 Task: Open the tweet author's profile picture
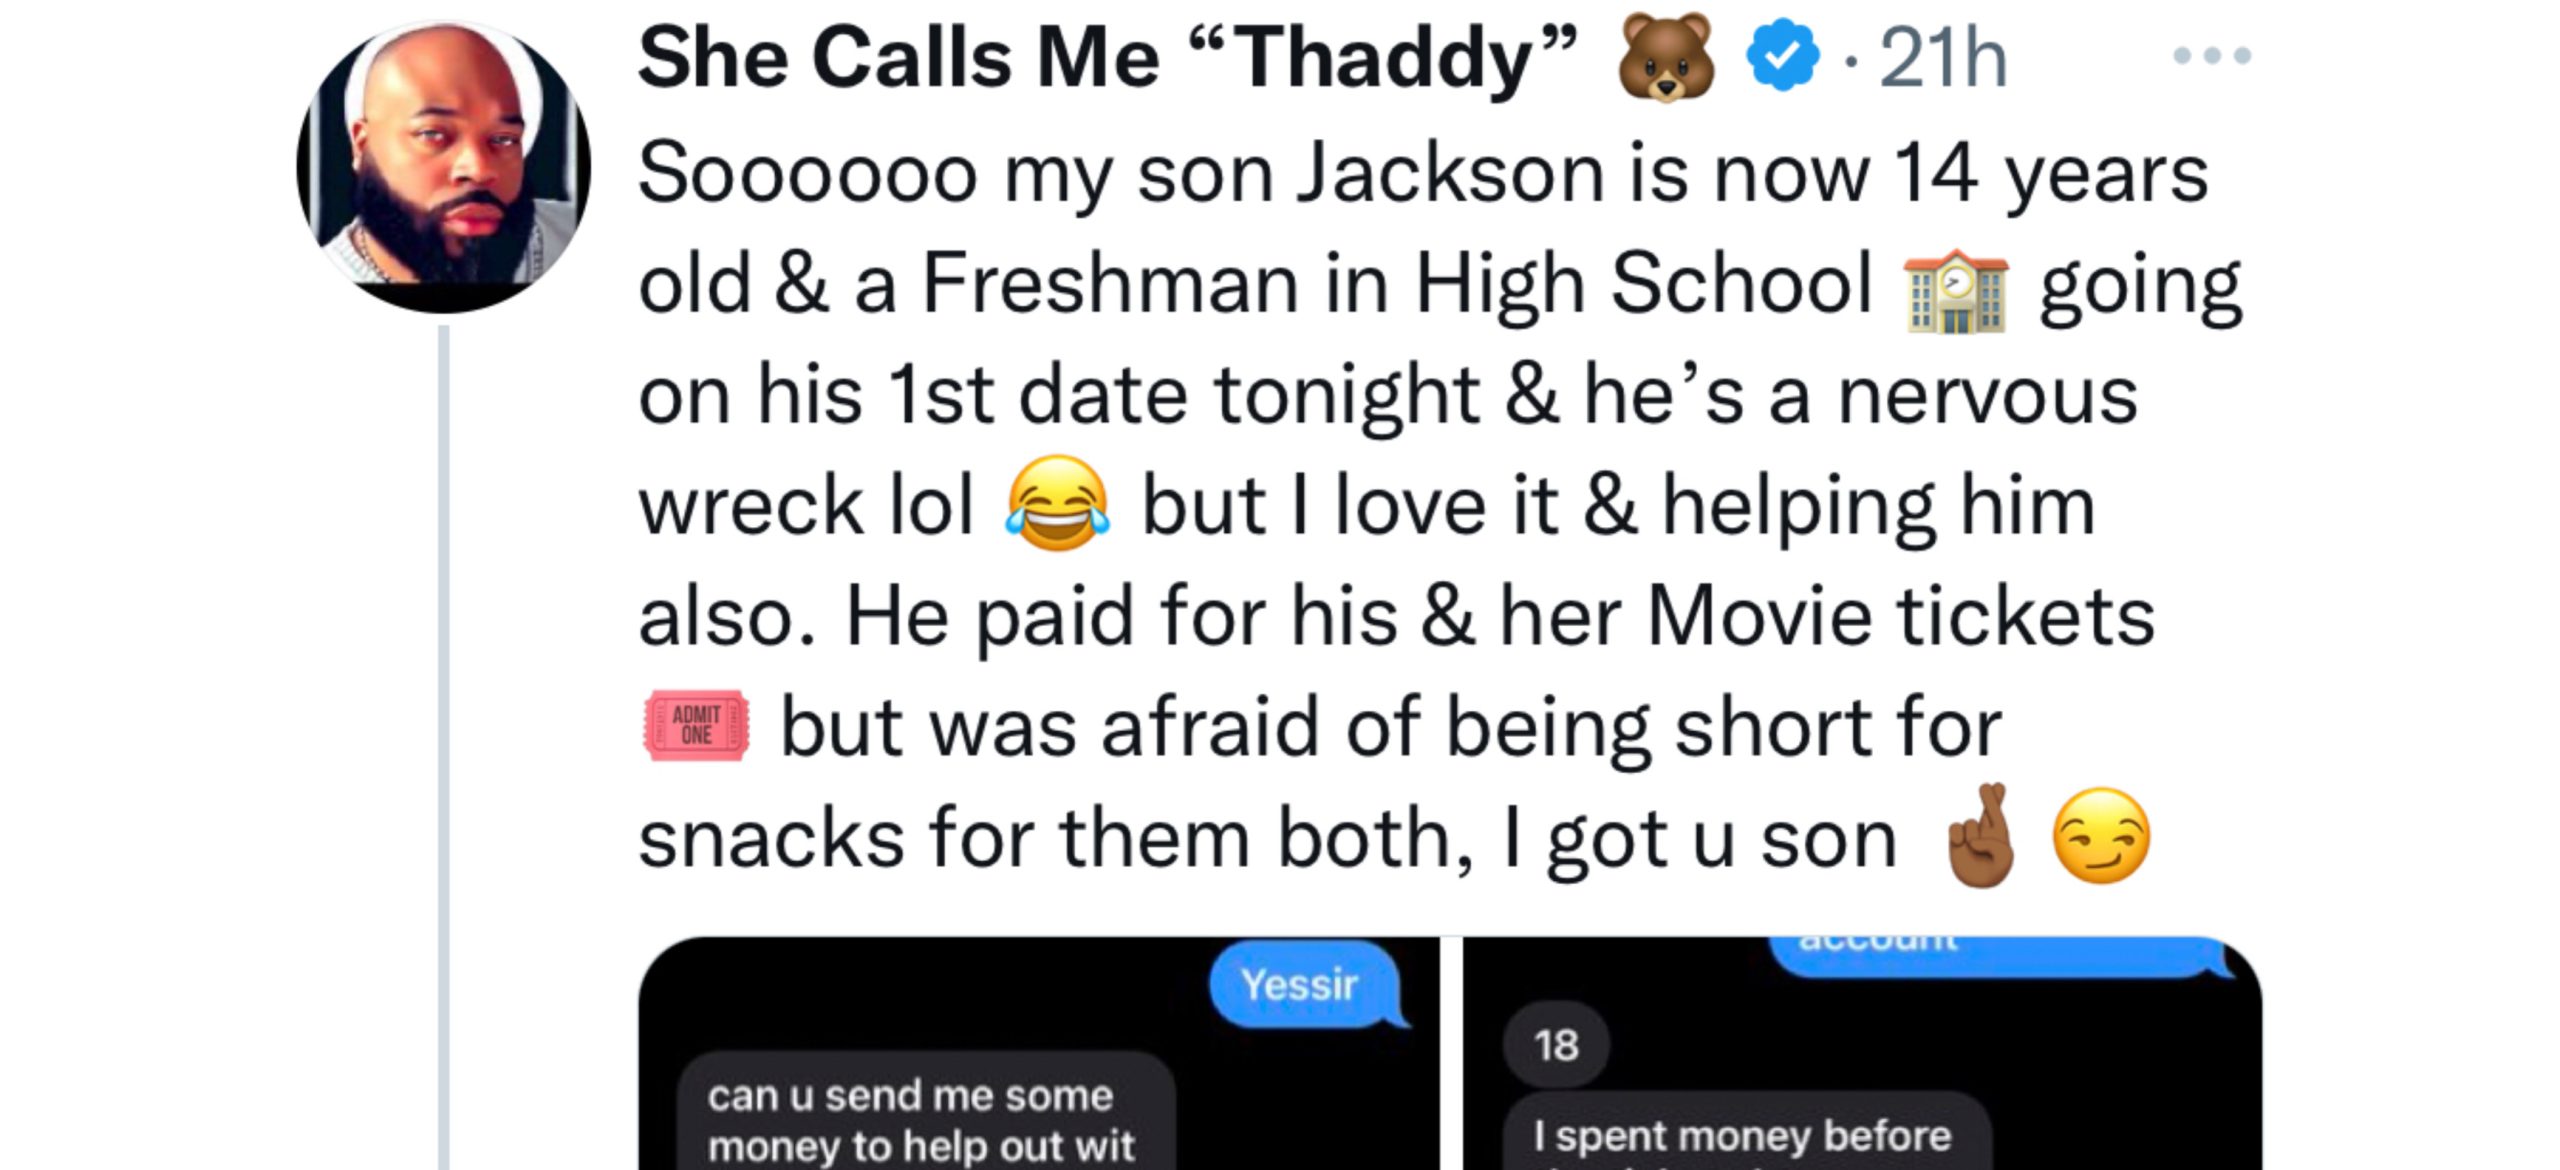coord(443,167)
